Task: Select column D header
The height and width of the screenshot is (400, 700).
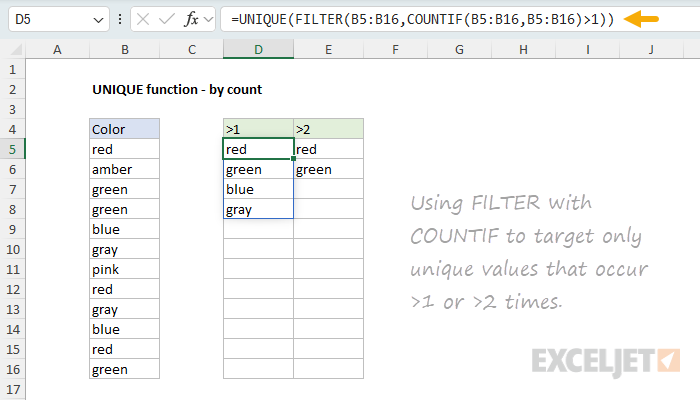Action: 258,50
